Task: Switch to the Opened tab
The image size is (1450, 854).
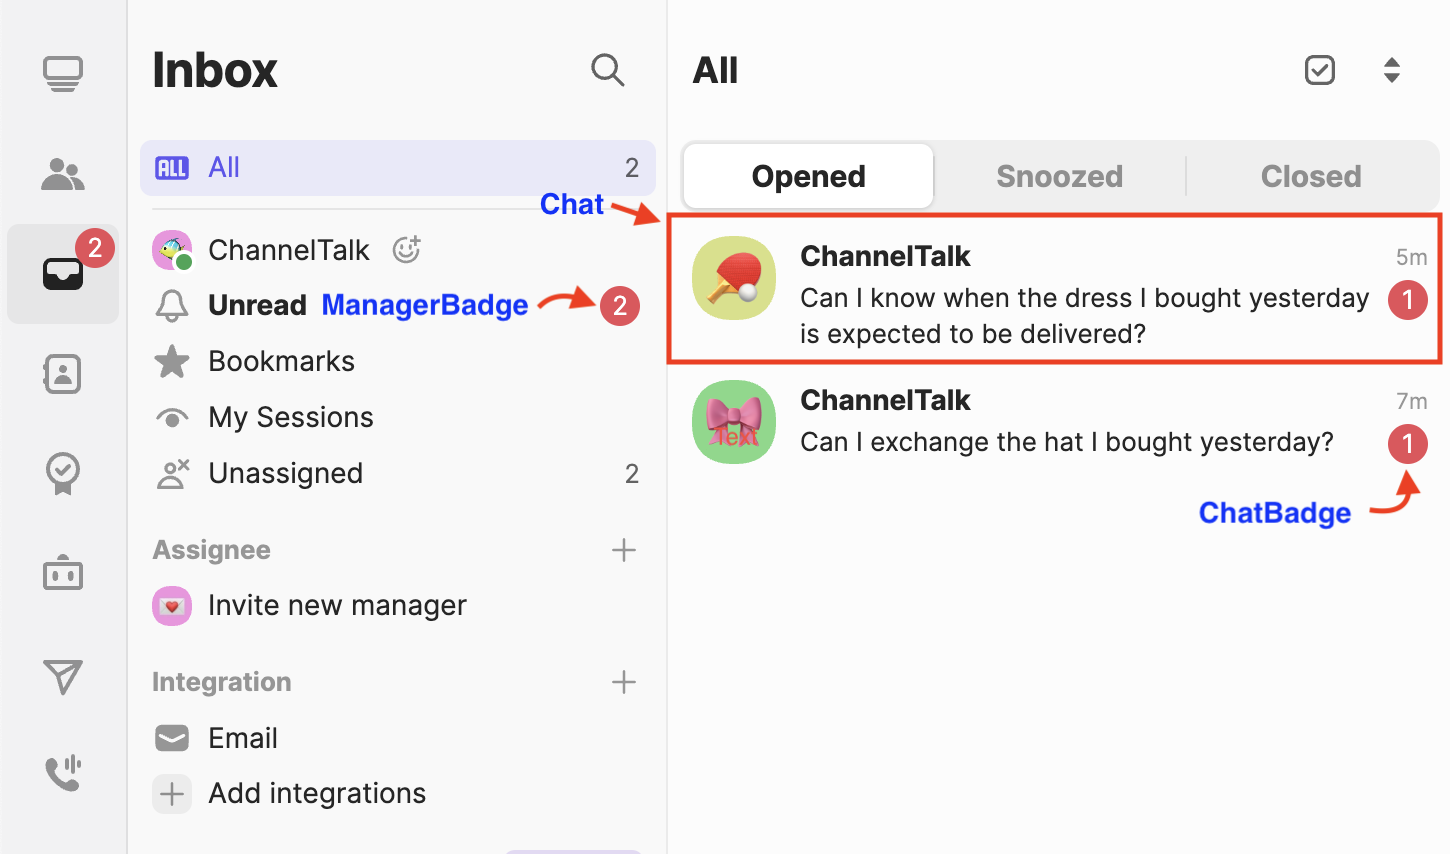Action: click(x=808, y=176)
